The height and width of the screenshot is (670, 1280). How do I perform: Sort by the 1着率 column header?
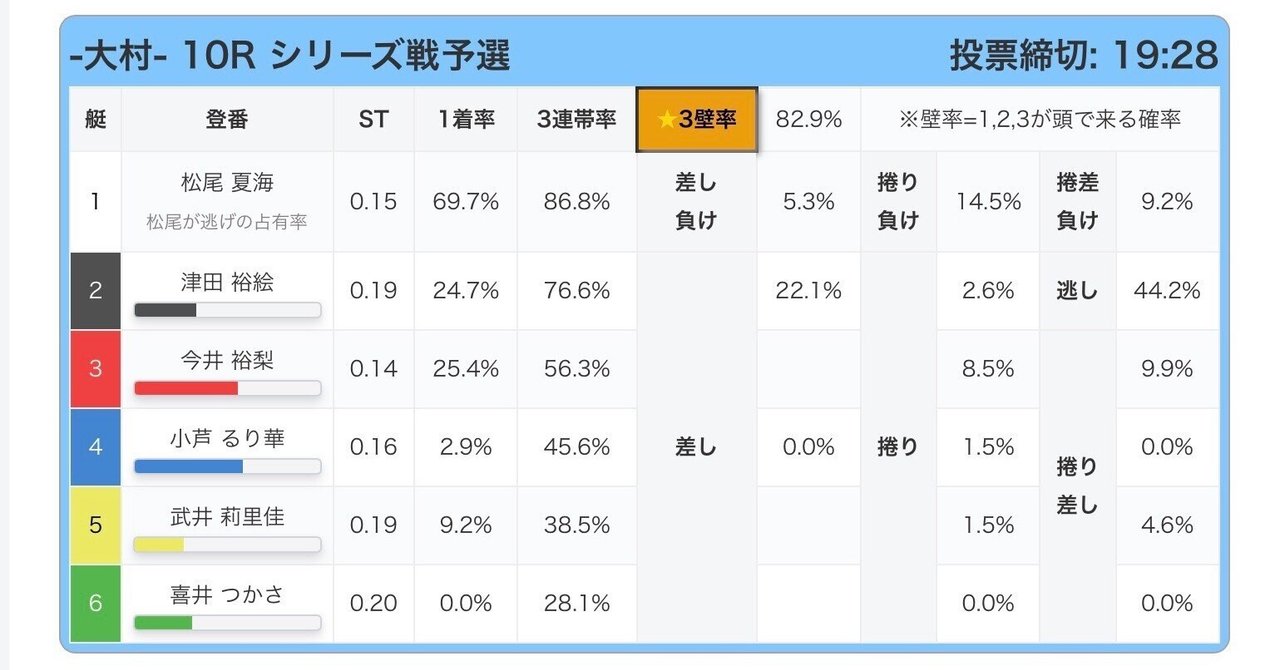tap(466, 120)
